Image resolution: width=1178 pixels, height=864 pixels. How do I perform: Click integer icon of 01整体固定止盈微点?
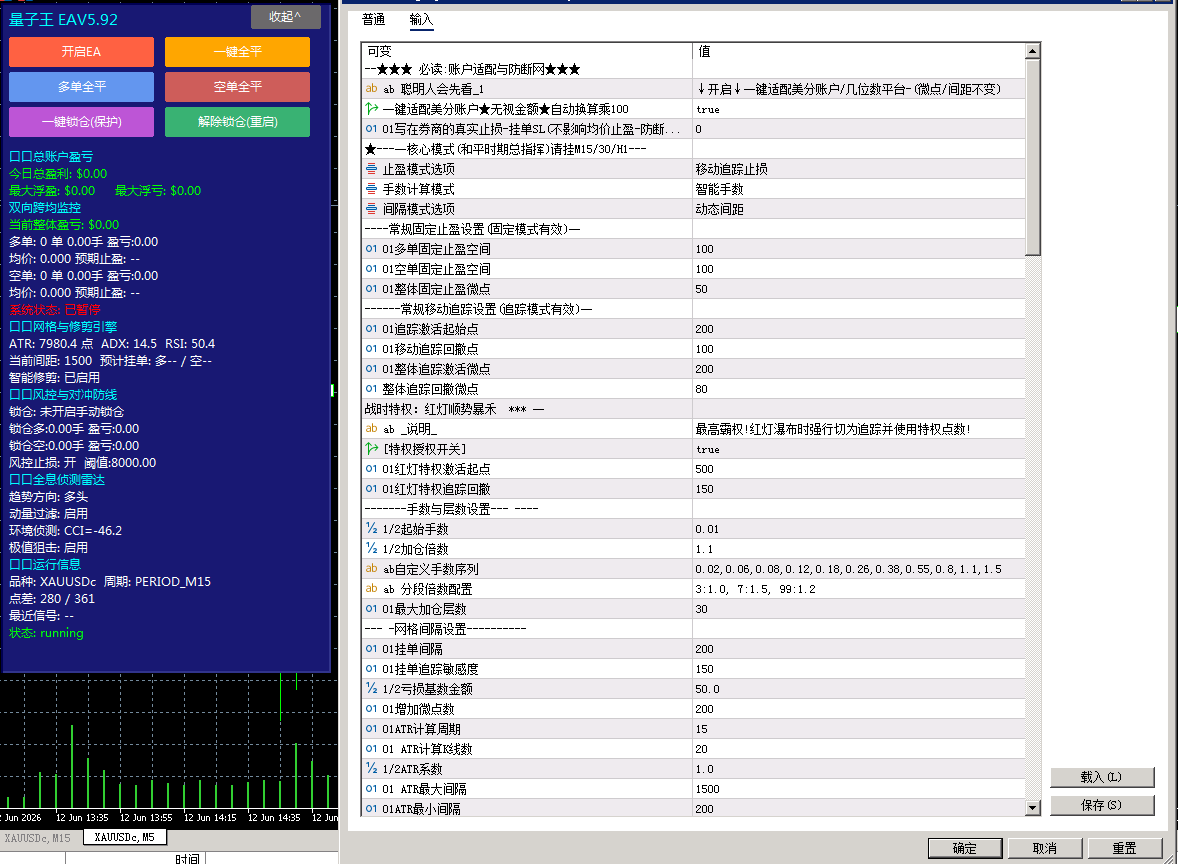371,289
